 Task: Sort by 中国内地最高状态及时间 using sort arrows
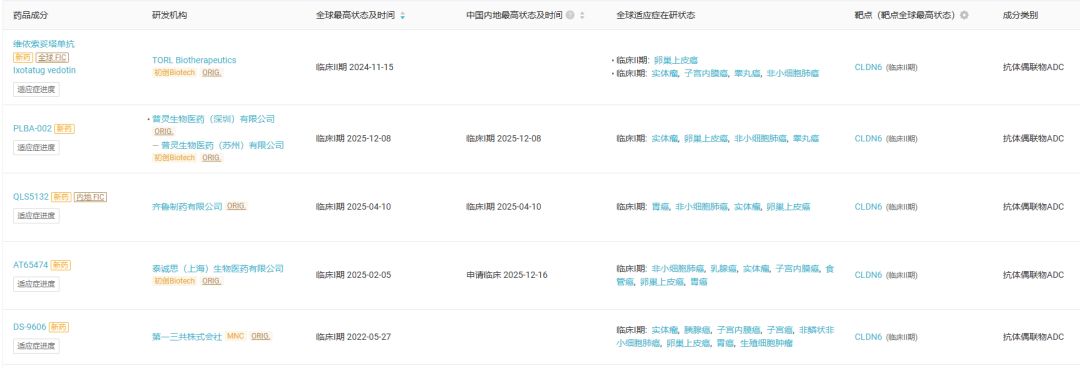point(583,15)
